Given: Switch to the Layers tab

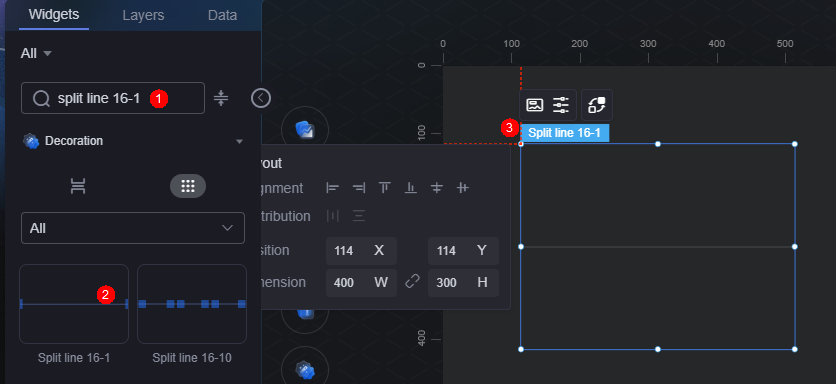Looking at the screenshot, I should click(x=143, y=15).
